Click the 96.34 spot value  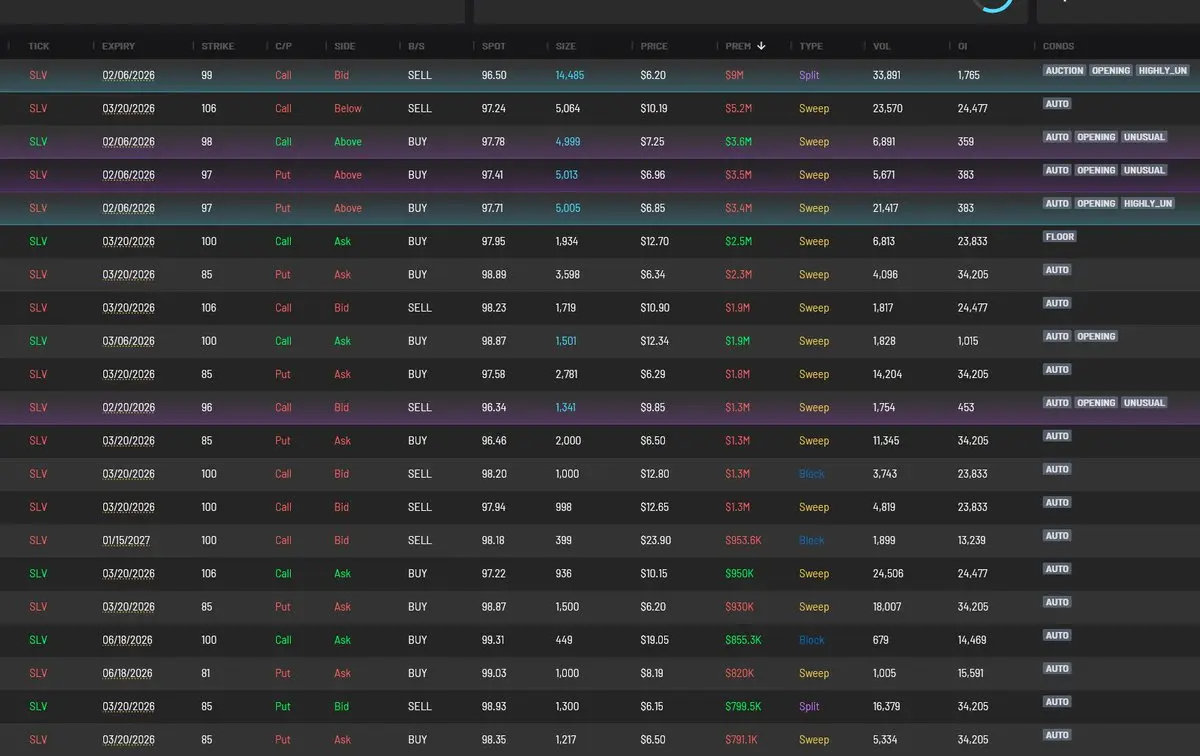[494, 407]
